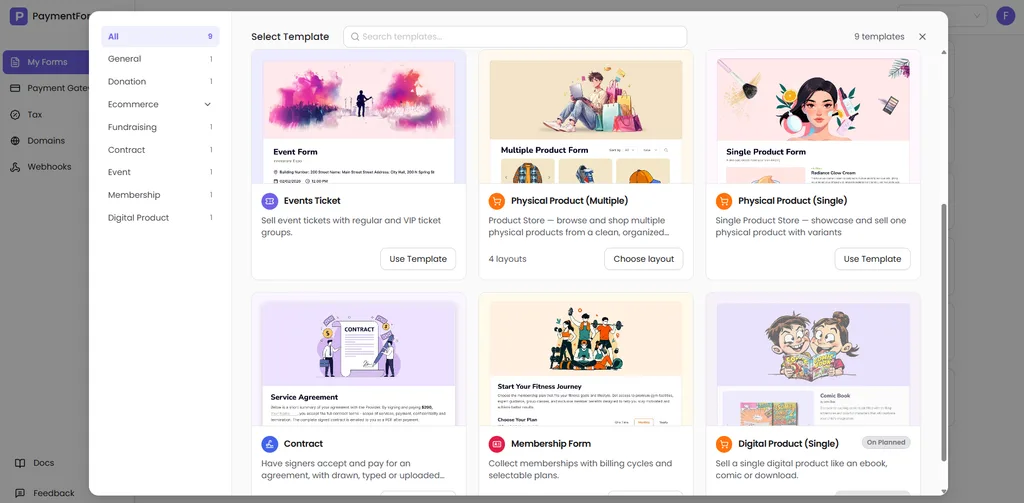The image size is (1024, 503).
Task: Click the Service Agreement contract thumbnail
Action: click(x=359, y=363)
